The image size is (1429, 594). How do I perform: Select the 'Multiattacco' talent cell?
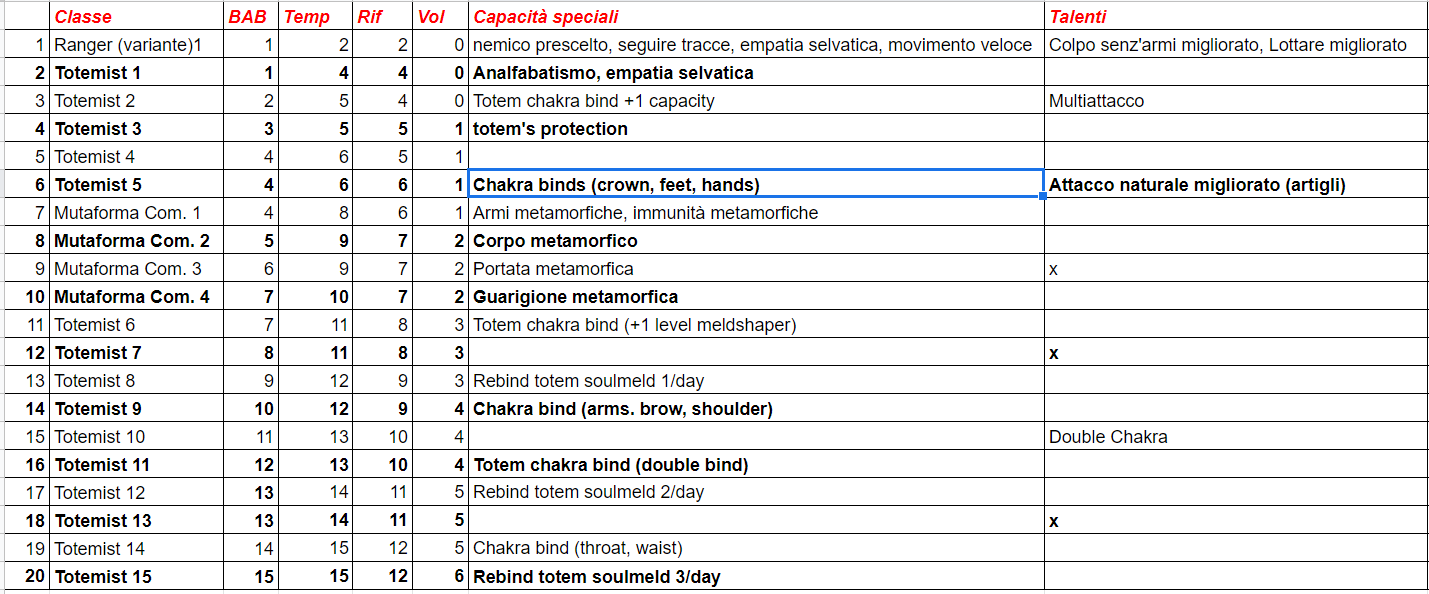1237,101
